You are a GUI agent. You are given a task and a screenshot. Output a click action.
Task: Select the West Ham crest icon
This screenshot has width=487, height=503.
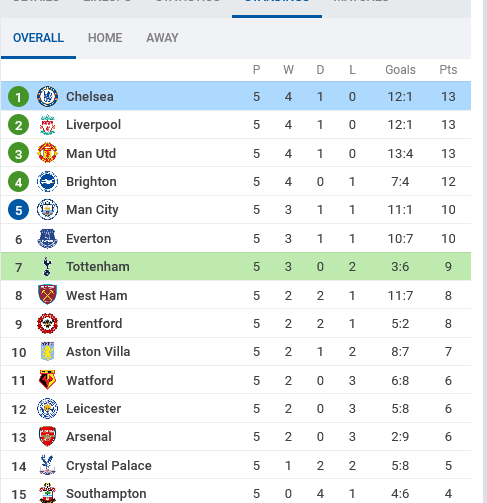[47, 295]
